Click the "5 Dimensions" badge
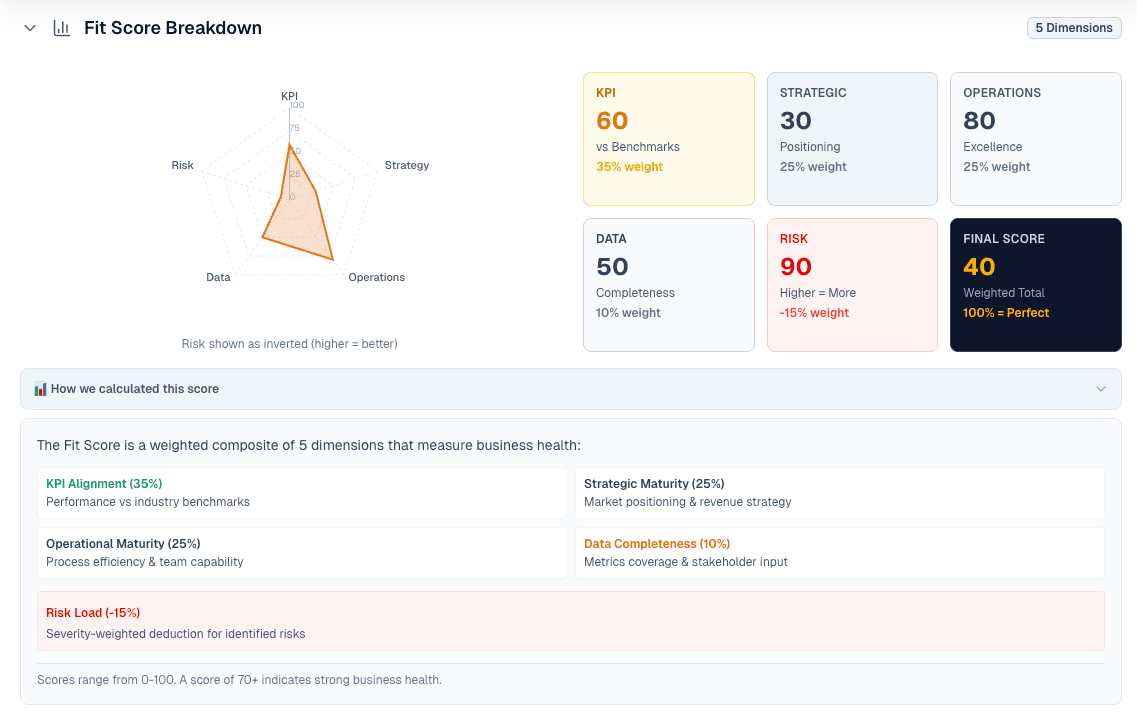 1074,27
